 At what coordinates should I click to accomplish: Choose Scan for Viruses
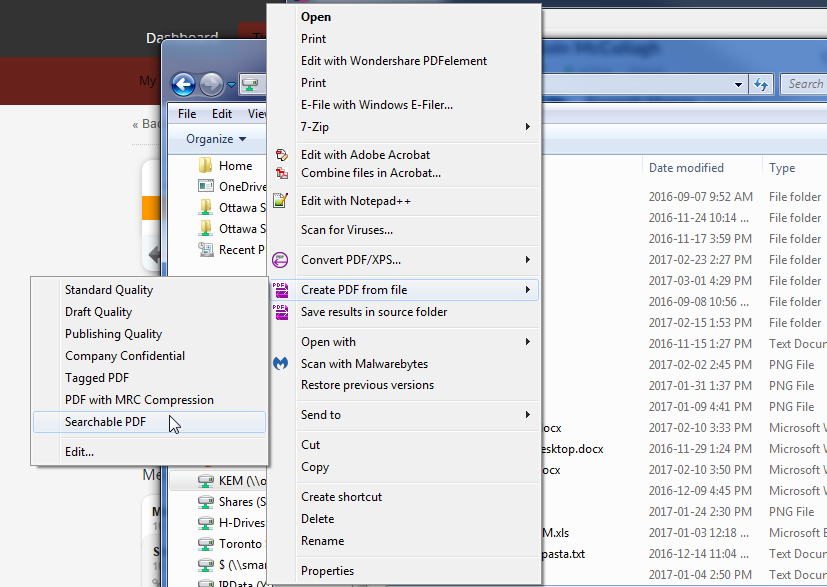pos(347,230)
